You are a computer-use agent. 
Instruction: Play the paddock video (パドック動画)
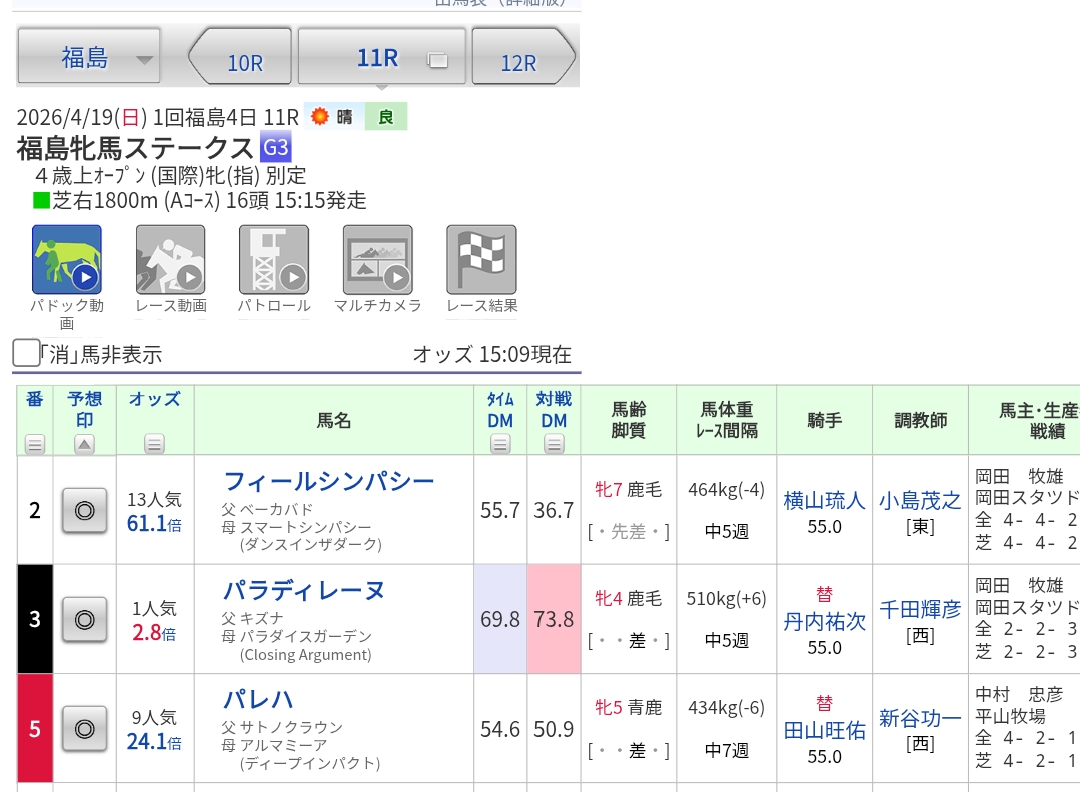(x=67, y=260)
